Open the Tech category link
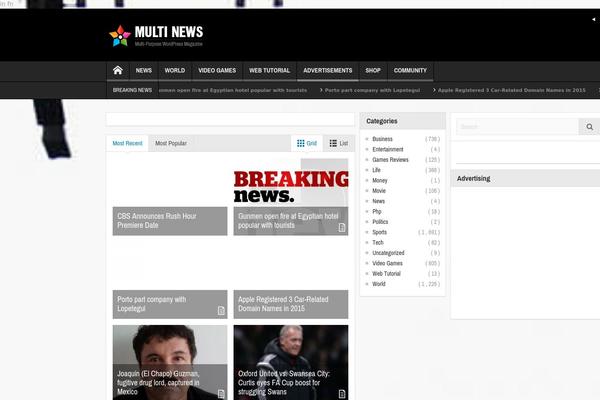Image resolution: width=600 pixels, height=400 pixels. click(x=378, y=242)
